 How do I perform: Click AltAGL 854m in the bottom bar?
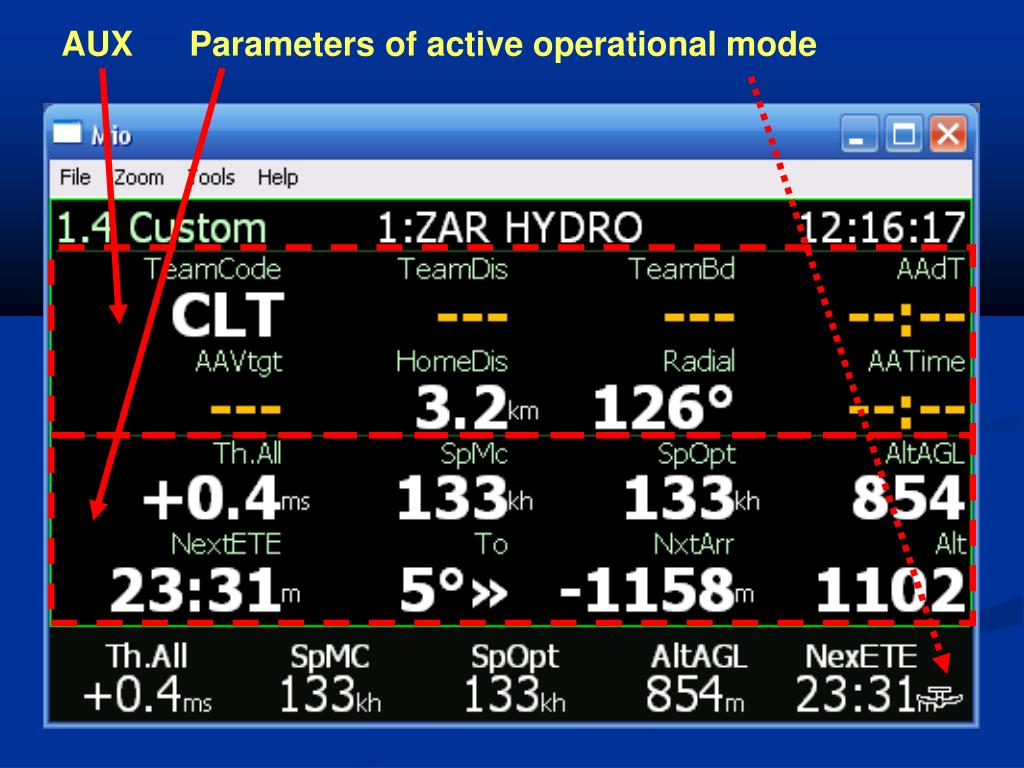point(696,678)
